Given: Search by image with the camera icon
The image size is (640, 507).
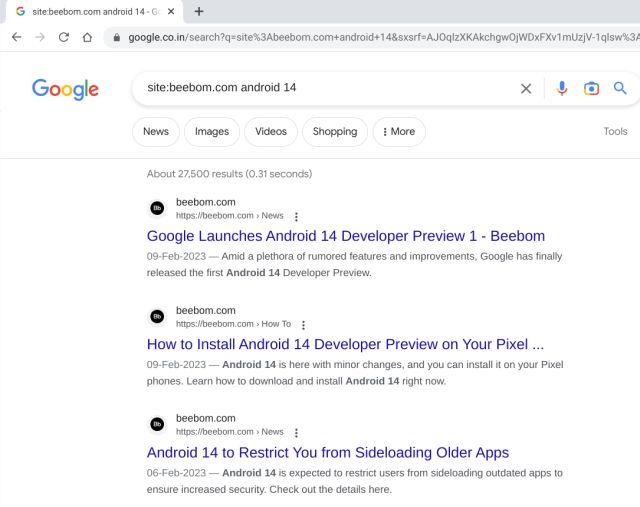Looking at the screenshot, I should (591, 88).
